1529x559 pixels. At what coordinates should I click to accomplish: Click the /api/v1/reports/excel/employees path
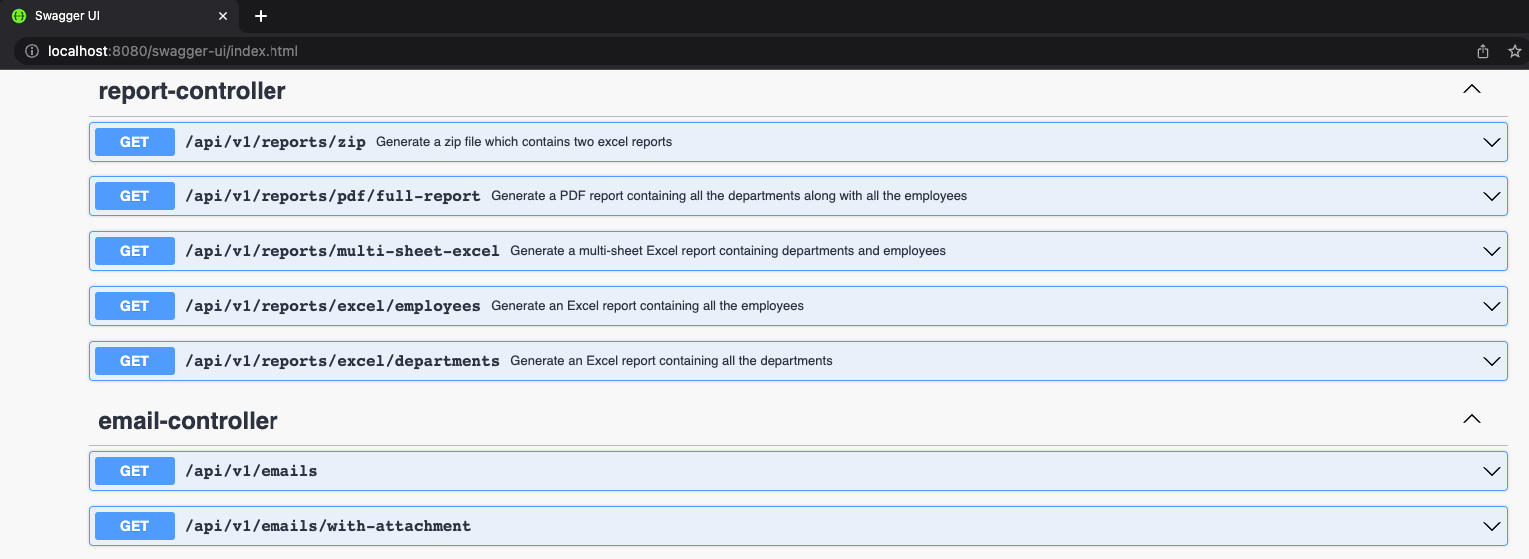click(x=333, y=306)
